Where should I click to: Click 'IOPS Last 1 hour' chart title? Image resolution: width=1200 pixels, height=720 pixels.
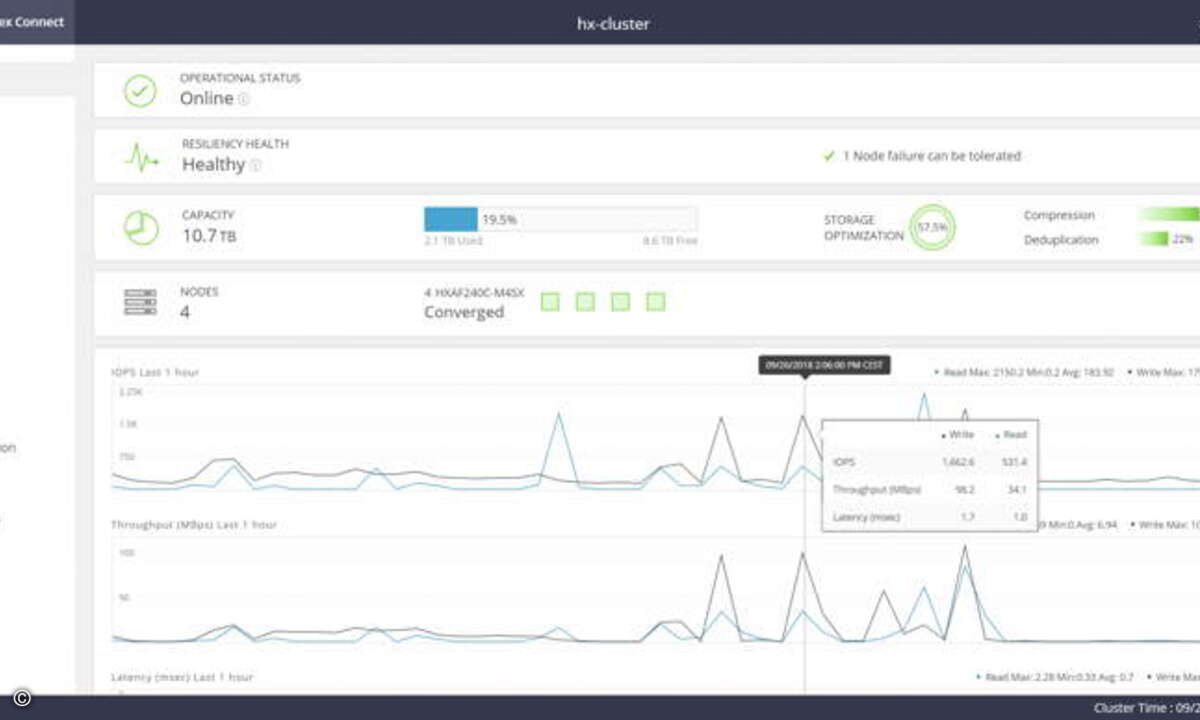point(155,372)
